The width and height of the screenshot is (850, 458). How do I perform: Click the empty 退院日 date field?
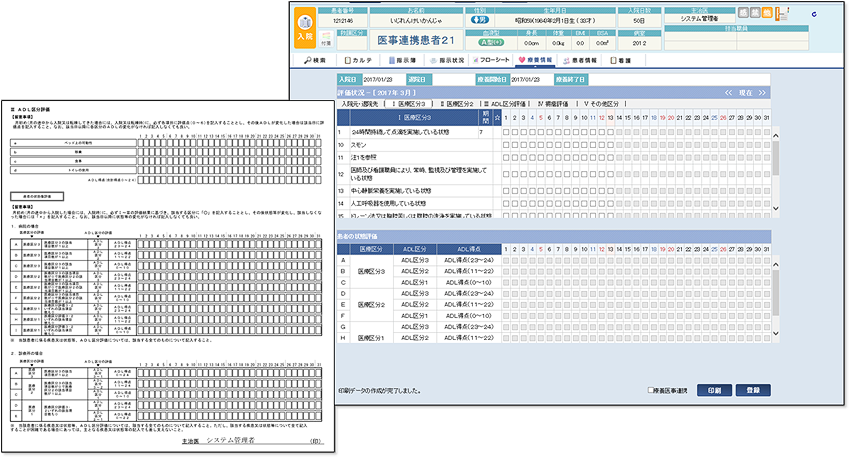point(452,80)
